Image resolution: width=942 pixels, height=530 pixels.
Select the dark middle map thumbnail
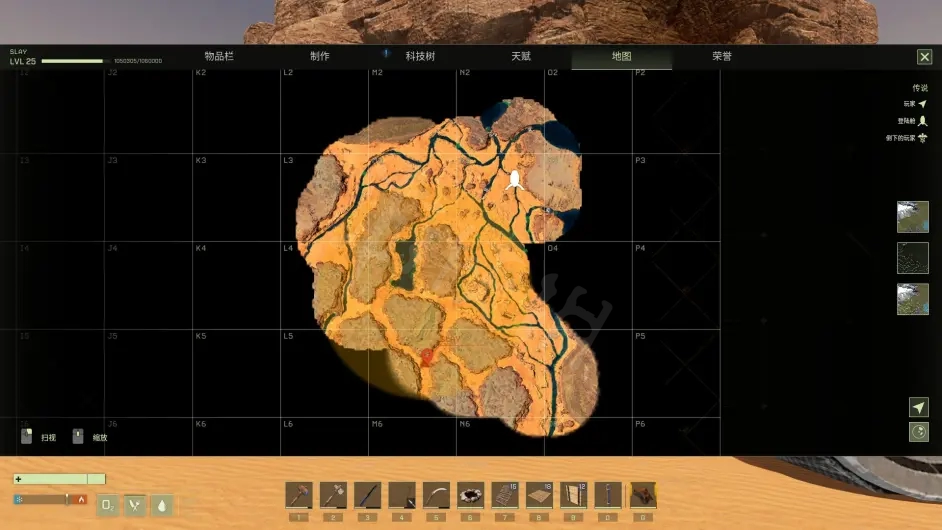pos(912,258)
